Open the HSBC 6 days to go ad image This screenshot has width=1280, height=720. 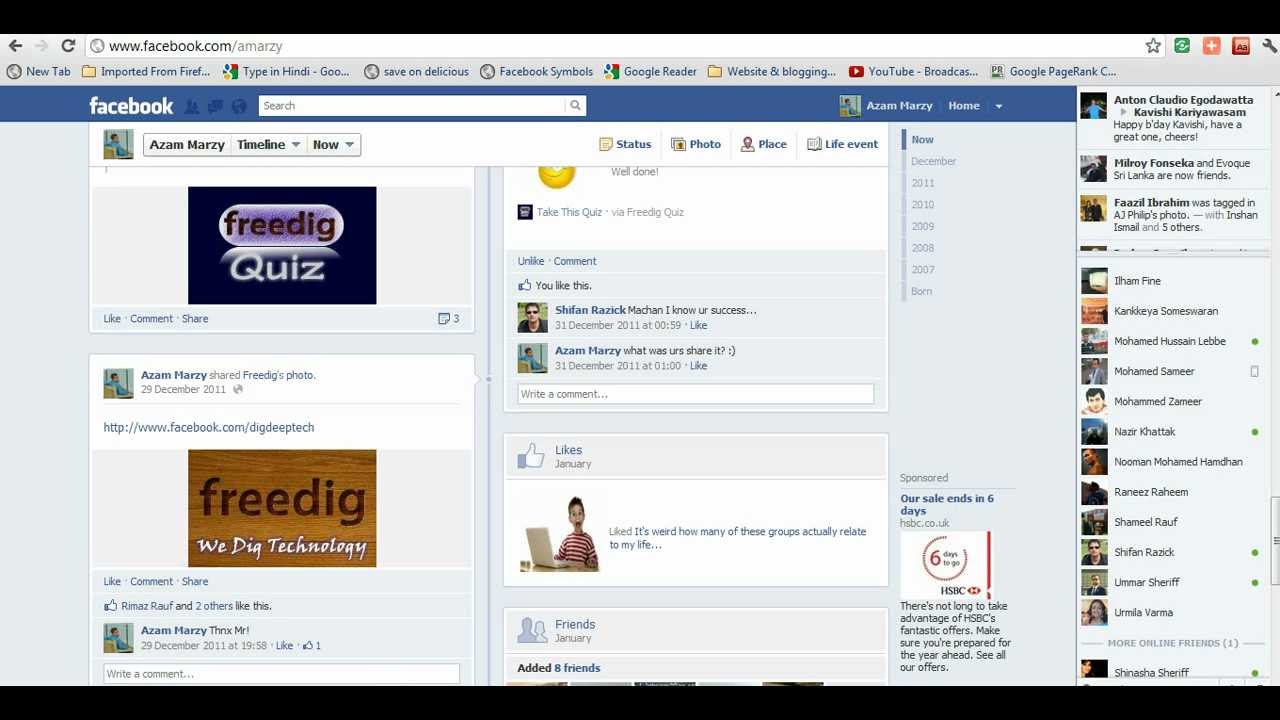(x=946, y=565)
